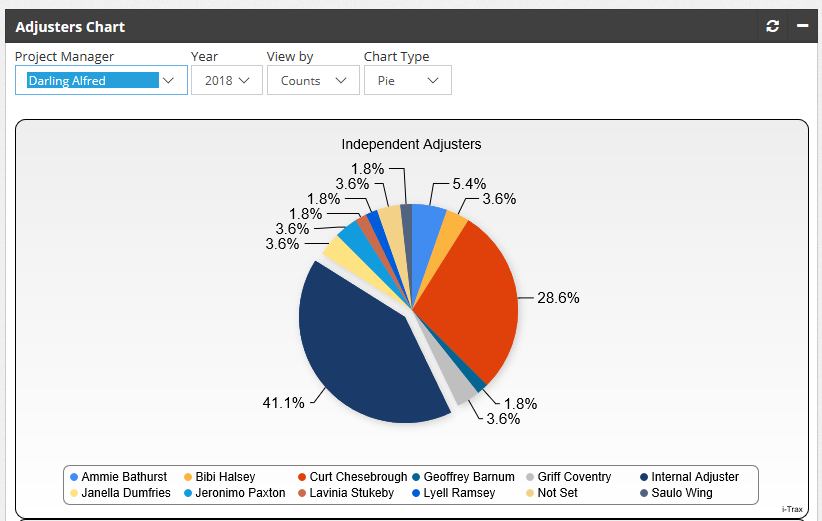Screen dimensions: 822x521
Task: Collapse the Adjusters Chart panel
Action: 802,27
